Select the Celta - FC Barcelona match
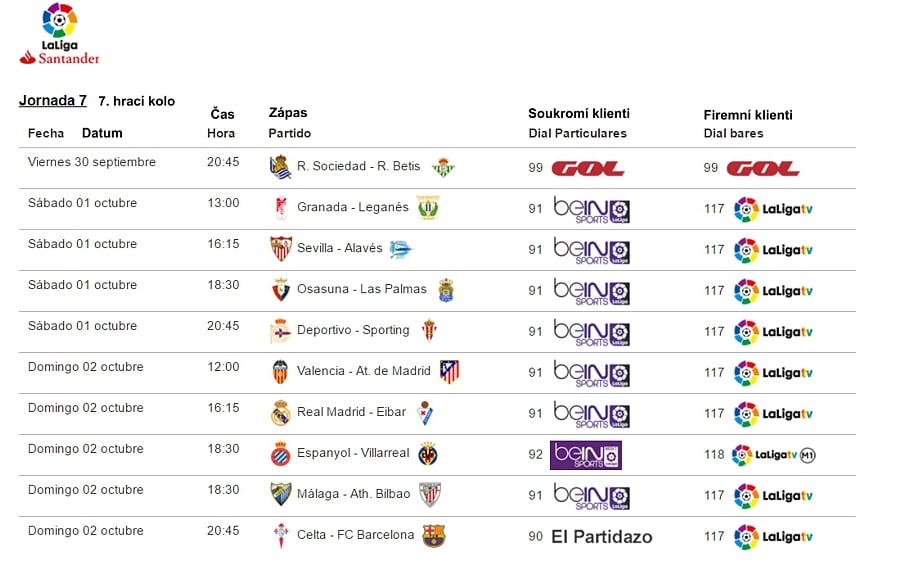The width and height of the screenshot is (900, 575). 355,535
